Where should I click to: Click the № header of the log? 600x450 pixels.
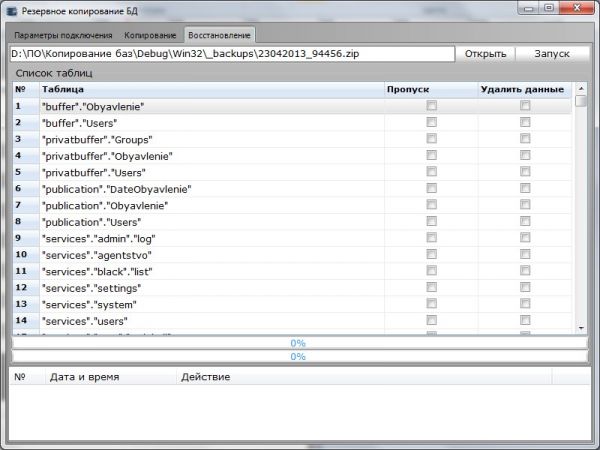click(x=27, y=377)
